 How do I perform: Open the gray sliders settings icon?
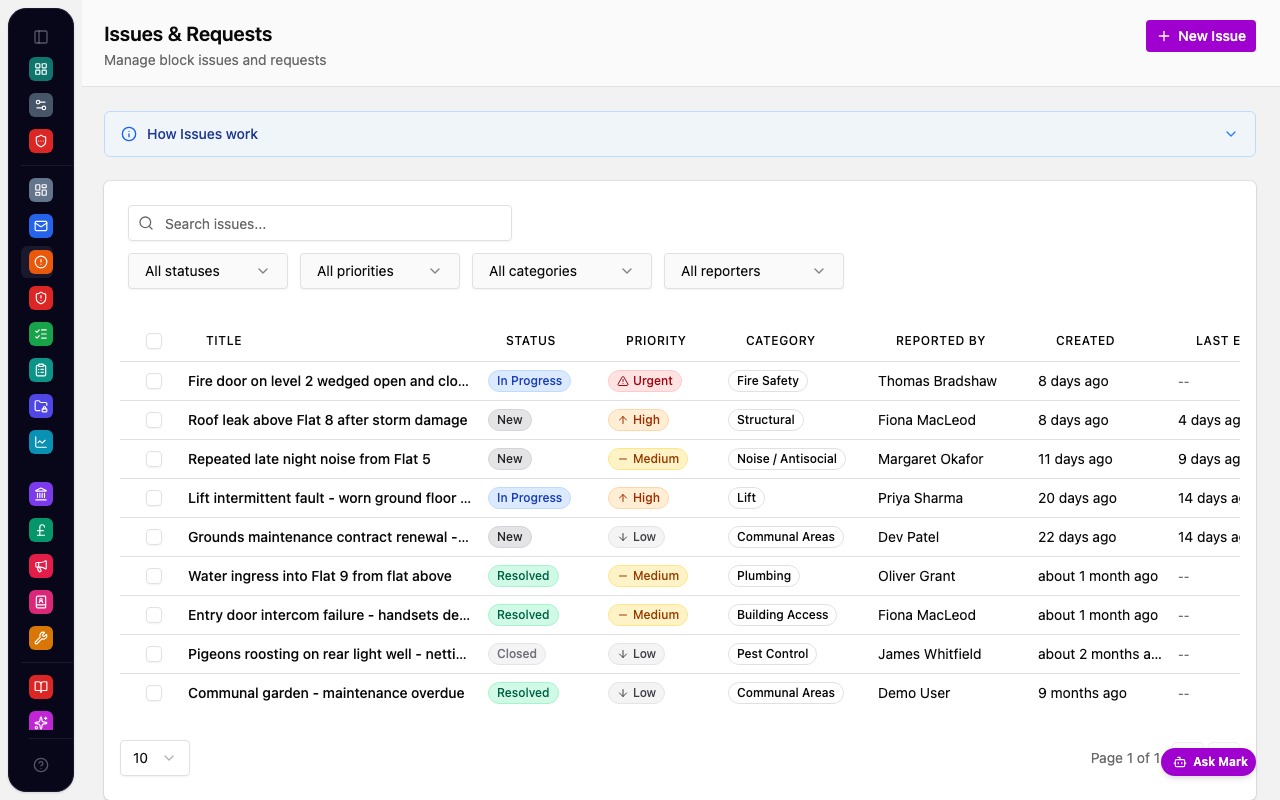(41, 105)
